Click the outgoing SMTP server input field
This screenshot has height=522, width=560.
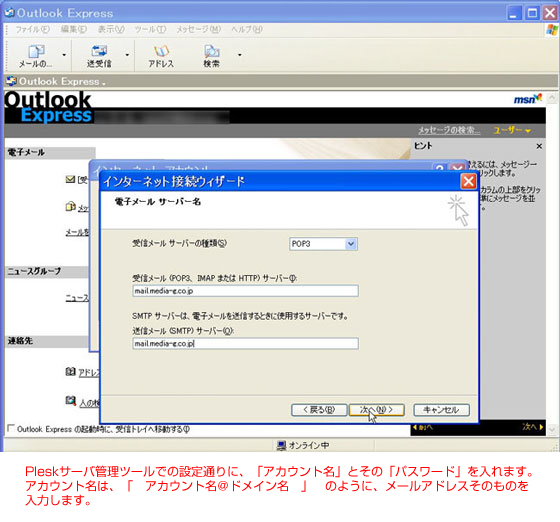(x=245, y=343)
